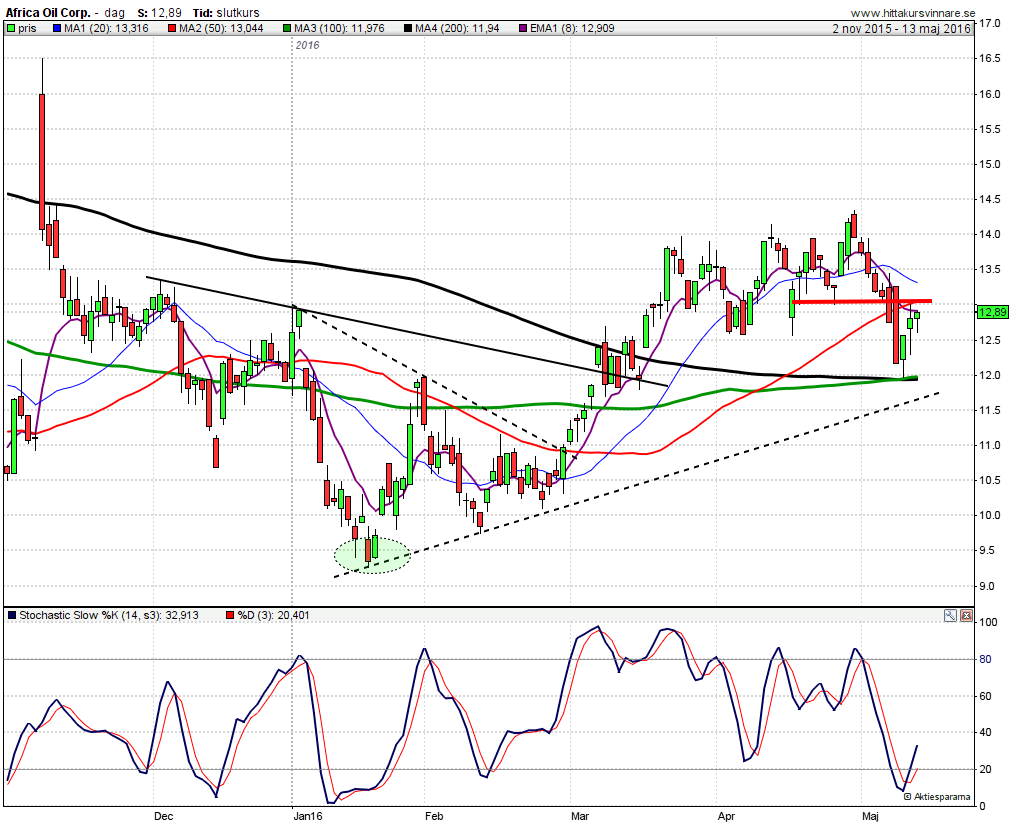Click the 17.0 price axis label

(x=990, y=23)
